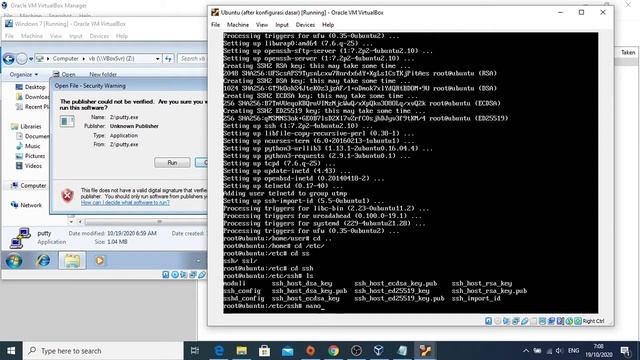
Task: Click network indicator in Windows 7 VM status bar
Action: 193,275
